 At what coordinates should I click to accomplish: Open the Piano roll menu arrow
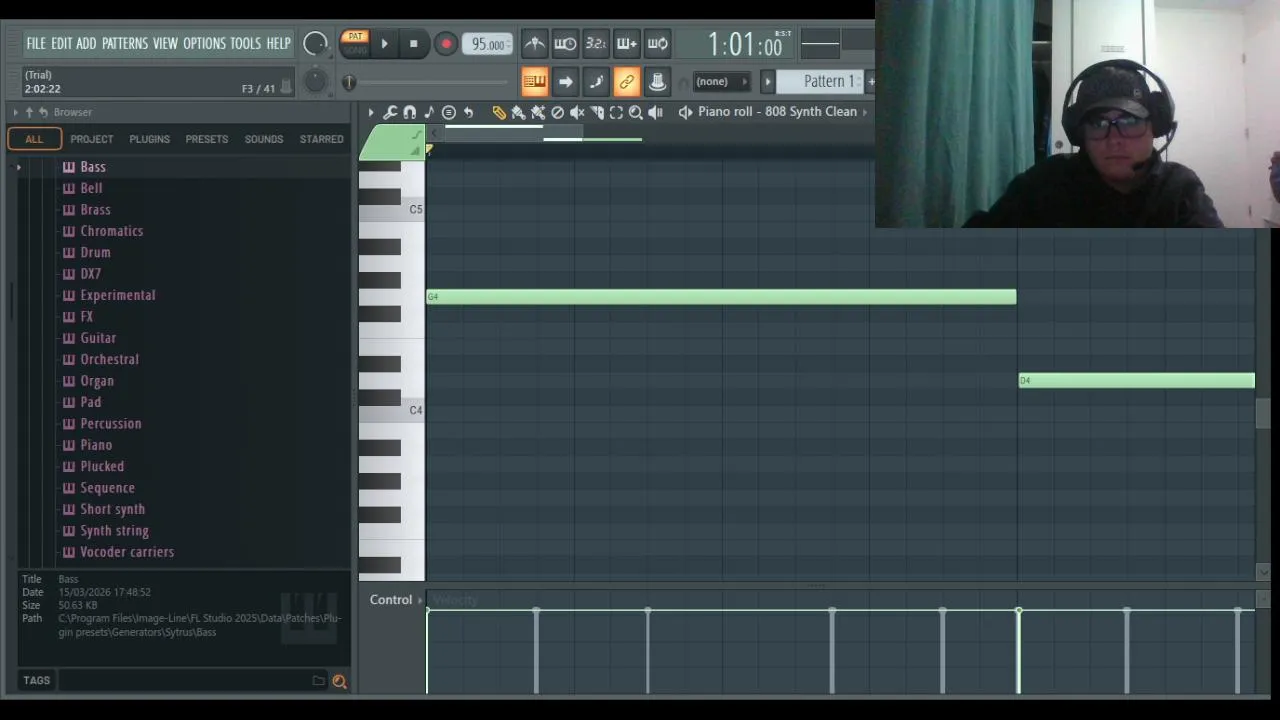point(371,112)
